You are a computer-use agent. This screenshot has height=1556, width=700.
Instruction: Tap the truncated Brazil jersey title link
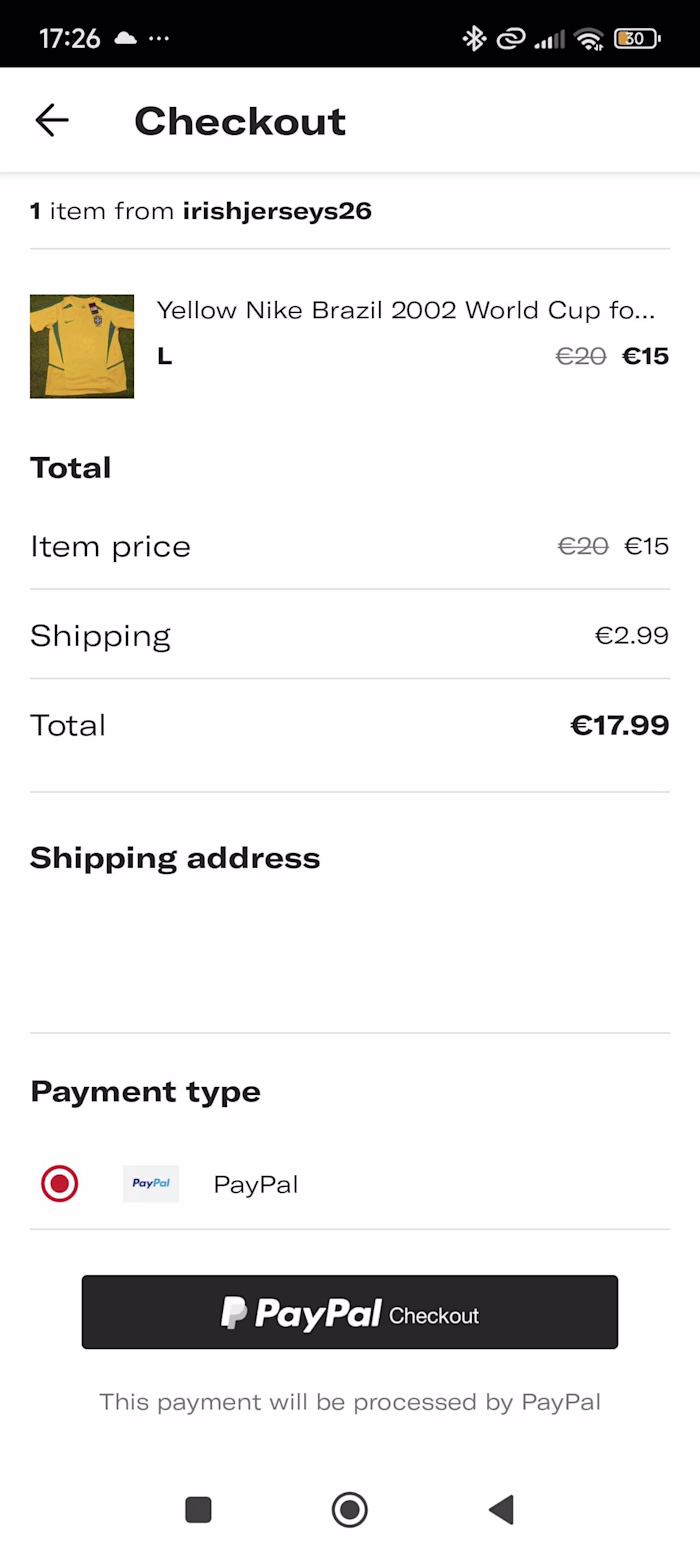pos(406,310)
